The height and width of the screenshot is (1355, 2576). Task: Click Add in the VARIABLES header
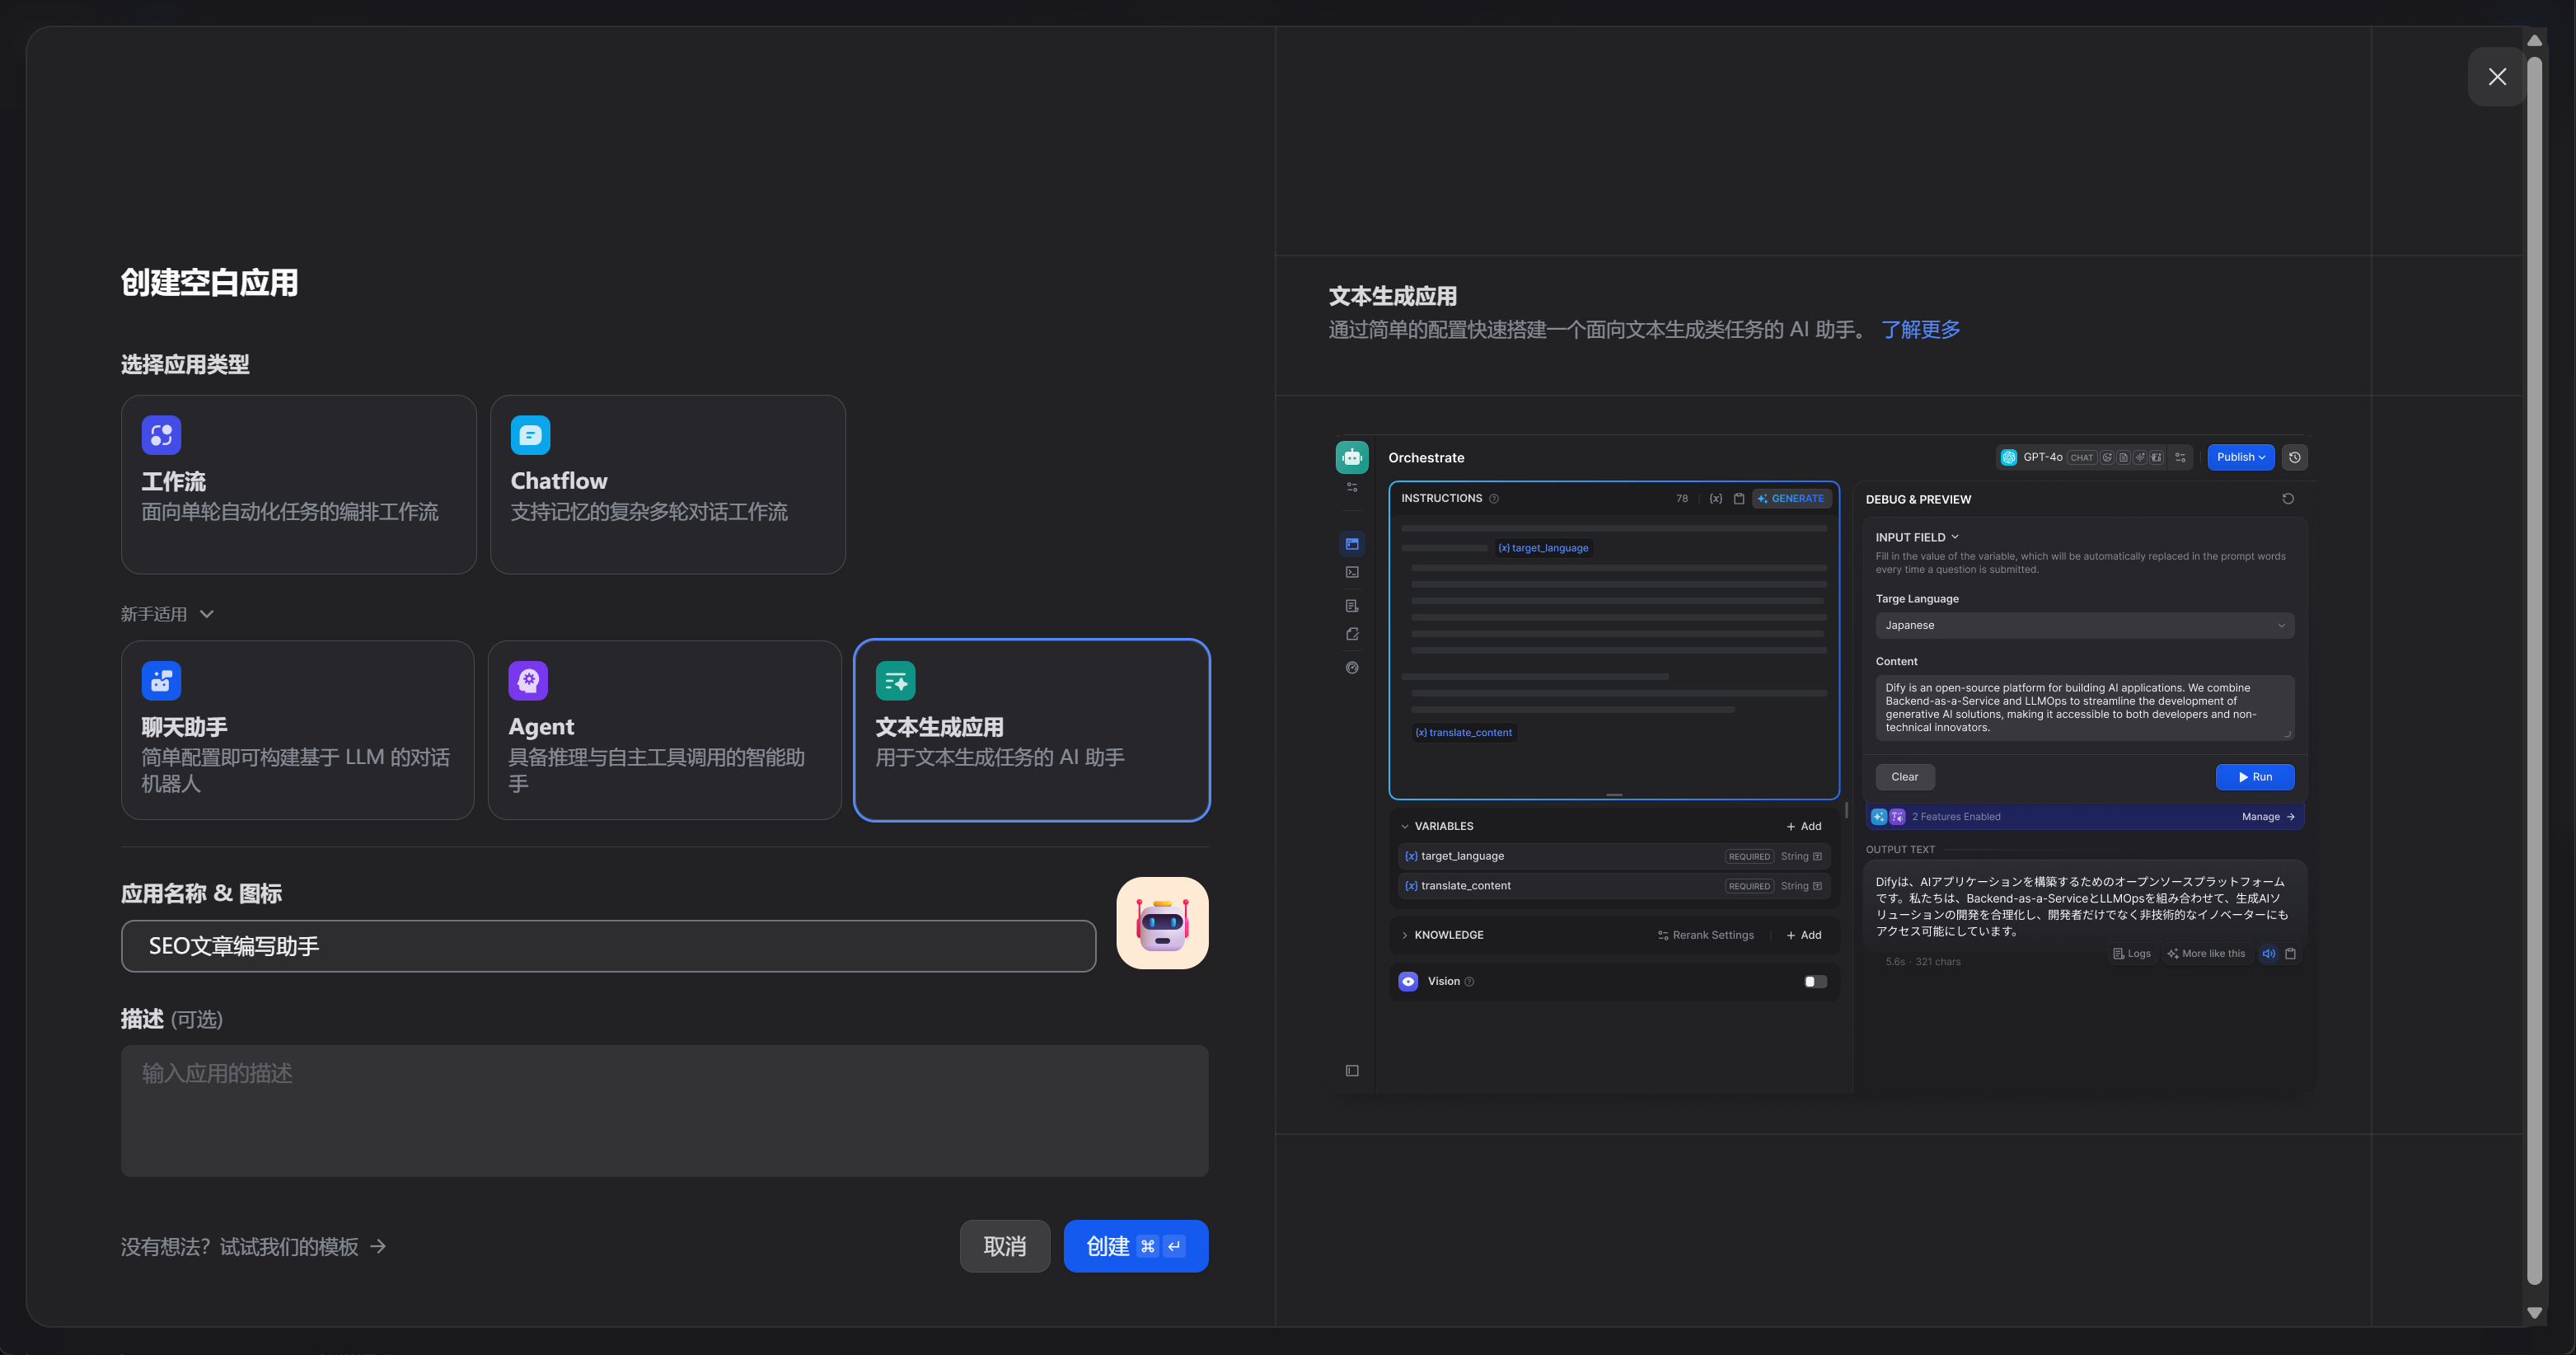(x=1804, y=826)
